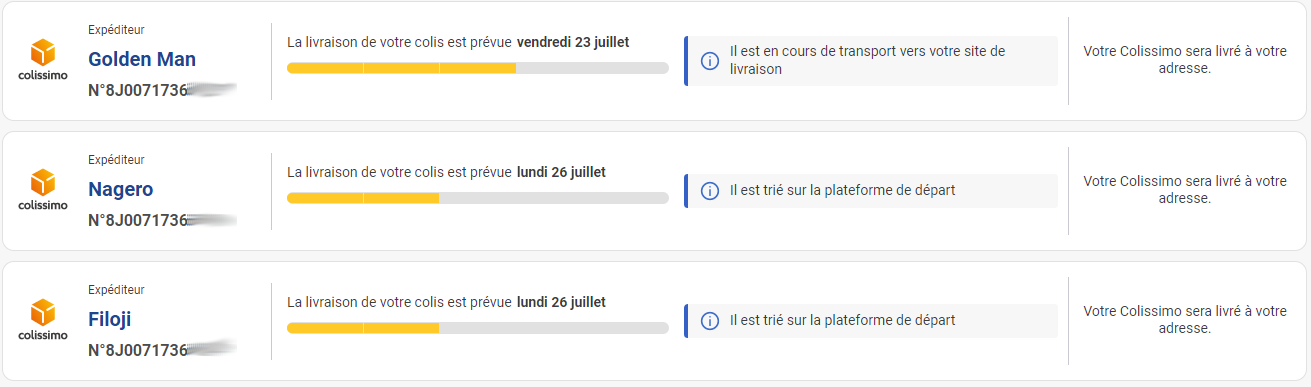
Task: Click the Nagero delivery progress bar
Action: pyautogui.click(x=478, y=198)
